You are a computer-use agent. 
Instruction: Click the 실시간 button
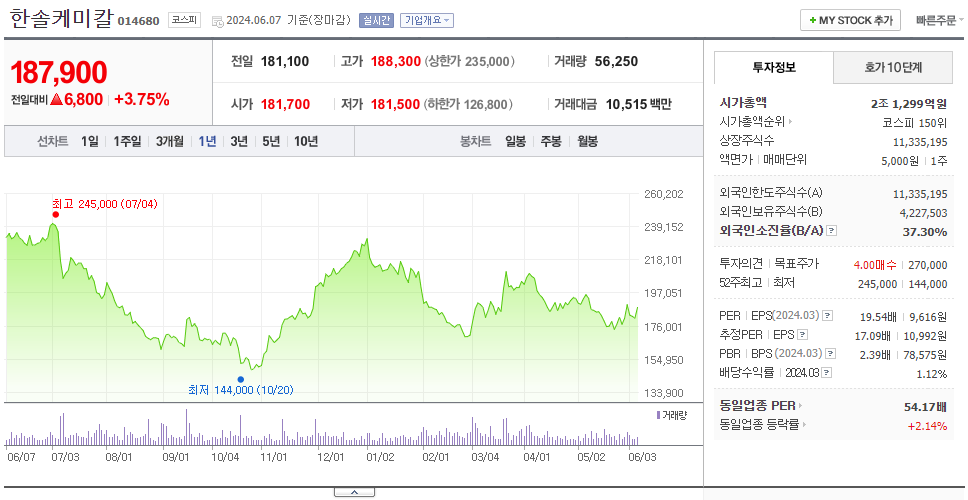point(376,20)
